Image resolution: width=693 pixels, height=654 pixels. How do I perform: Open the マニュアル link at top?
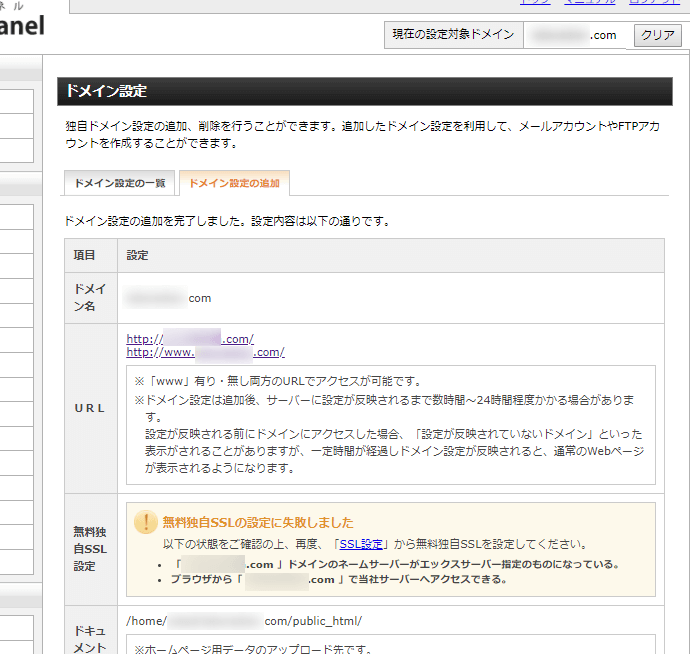coord(590,3)
